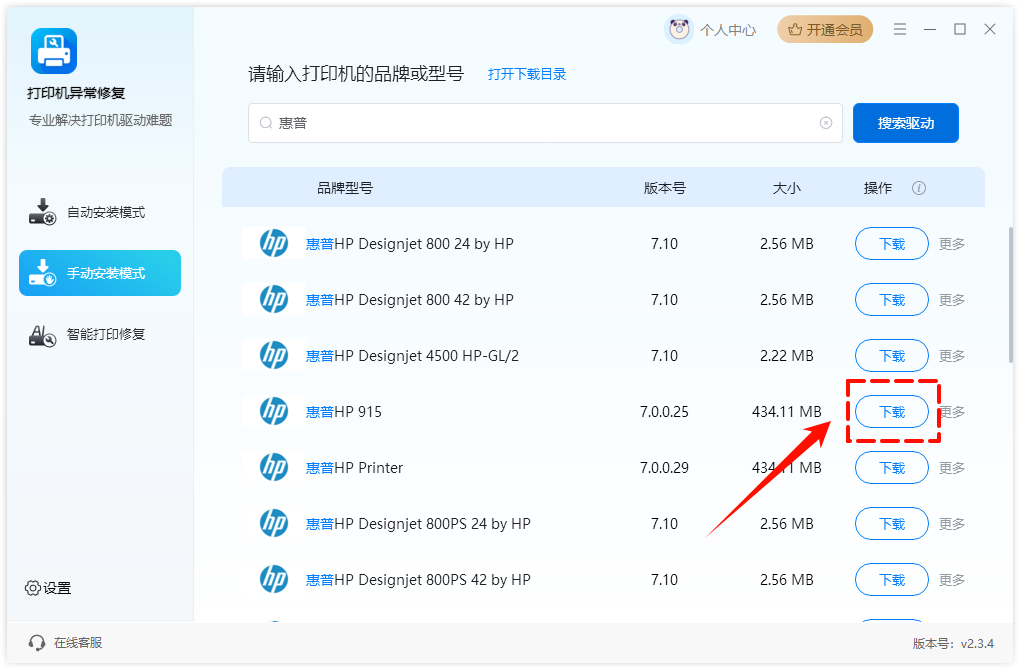The width and height of the screenshot is (1020, 670).
Task: Click HP logo for Designjet 800 42
Action: [274, 299]
